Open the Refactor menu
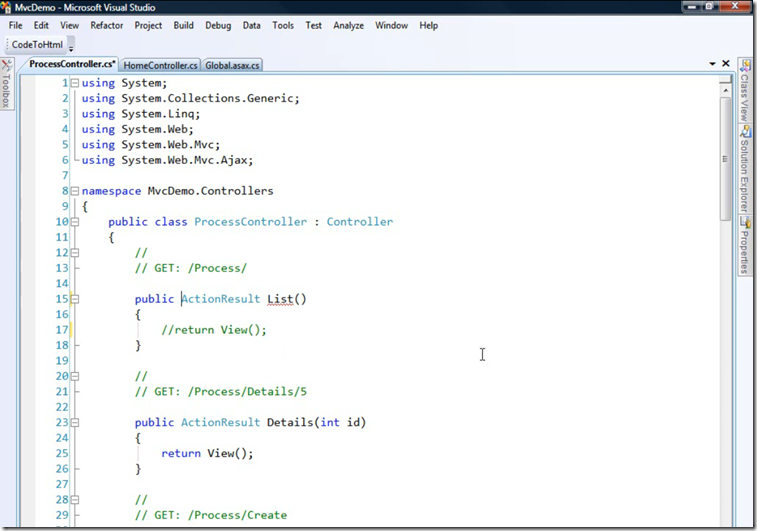Image resolution: width=757 pixels, height=531 pixels. tap(107, 26)
